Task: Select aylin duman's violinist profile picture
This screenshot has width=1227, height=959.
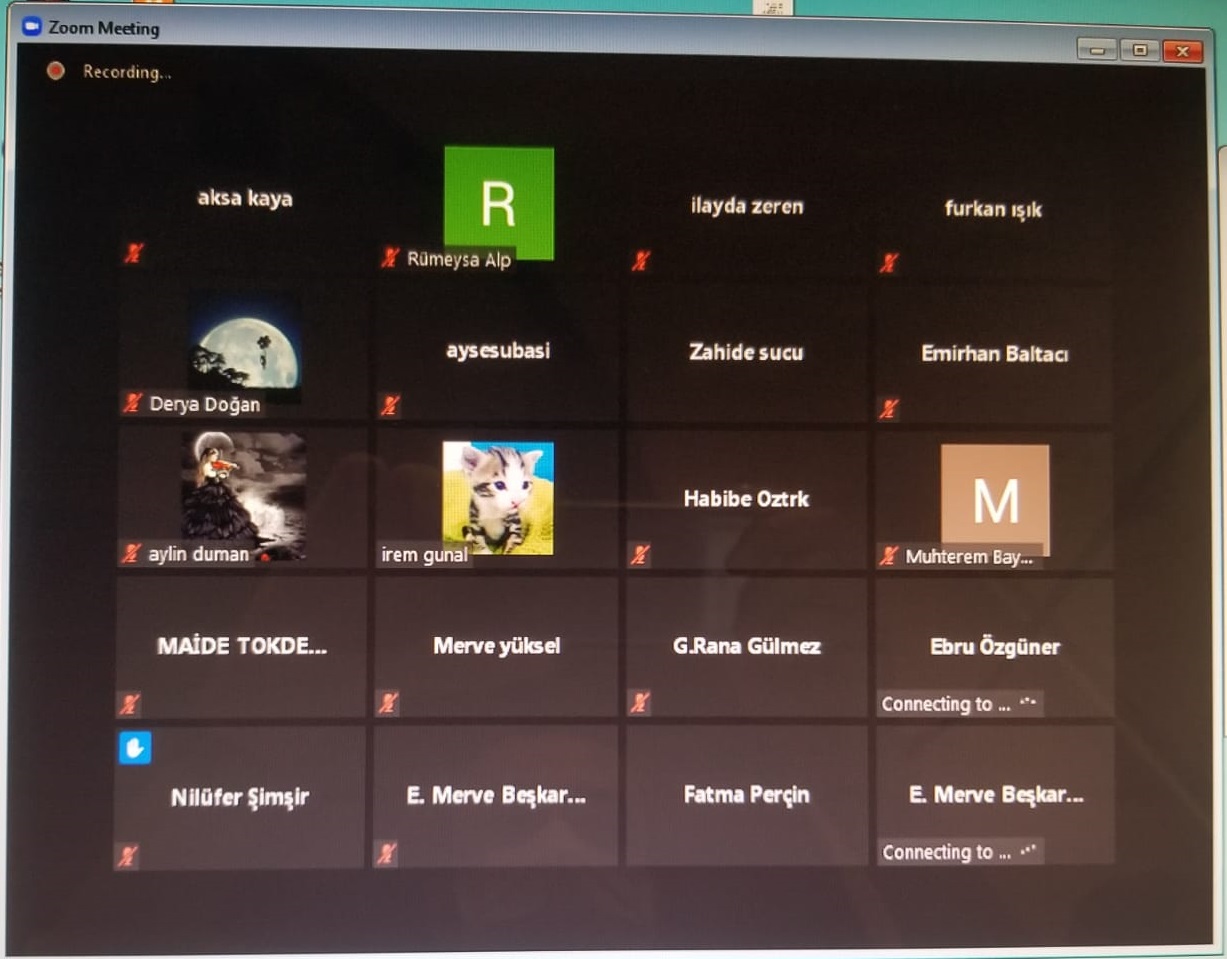Action: pyautogui.click(x=243, y=490)
